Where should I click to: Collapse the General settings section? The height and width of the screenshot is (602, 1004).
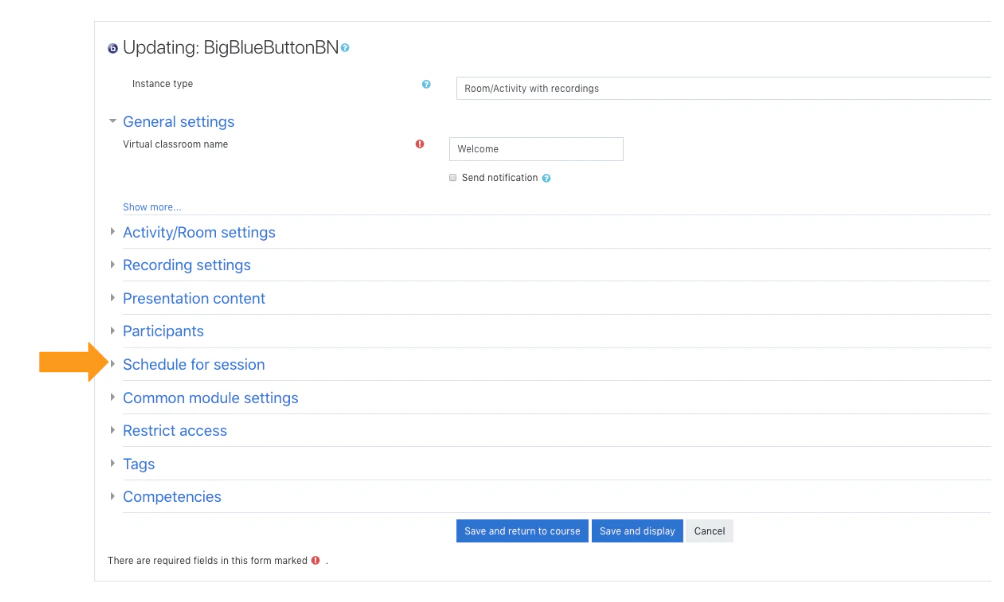click(178, 121)
